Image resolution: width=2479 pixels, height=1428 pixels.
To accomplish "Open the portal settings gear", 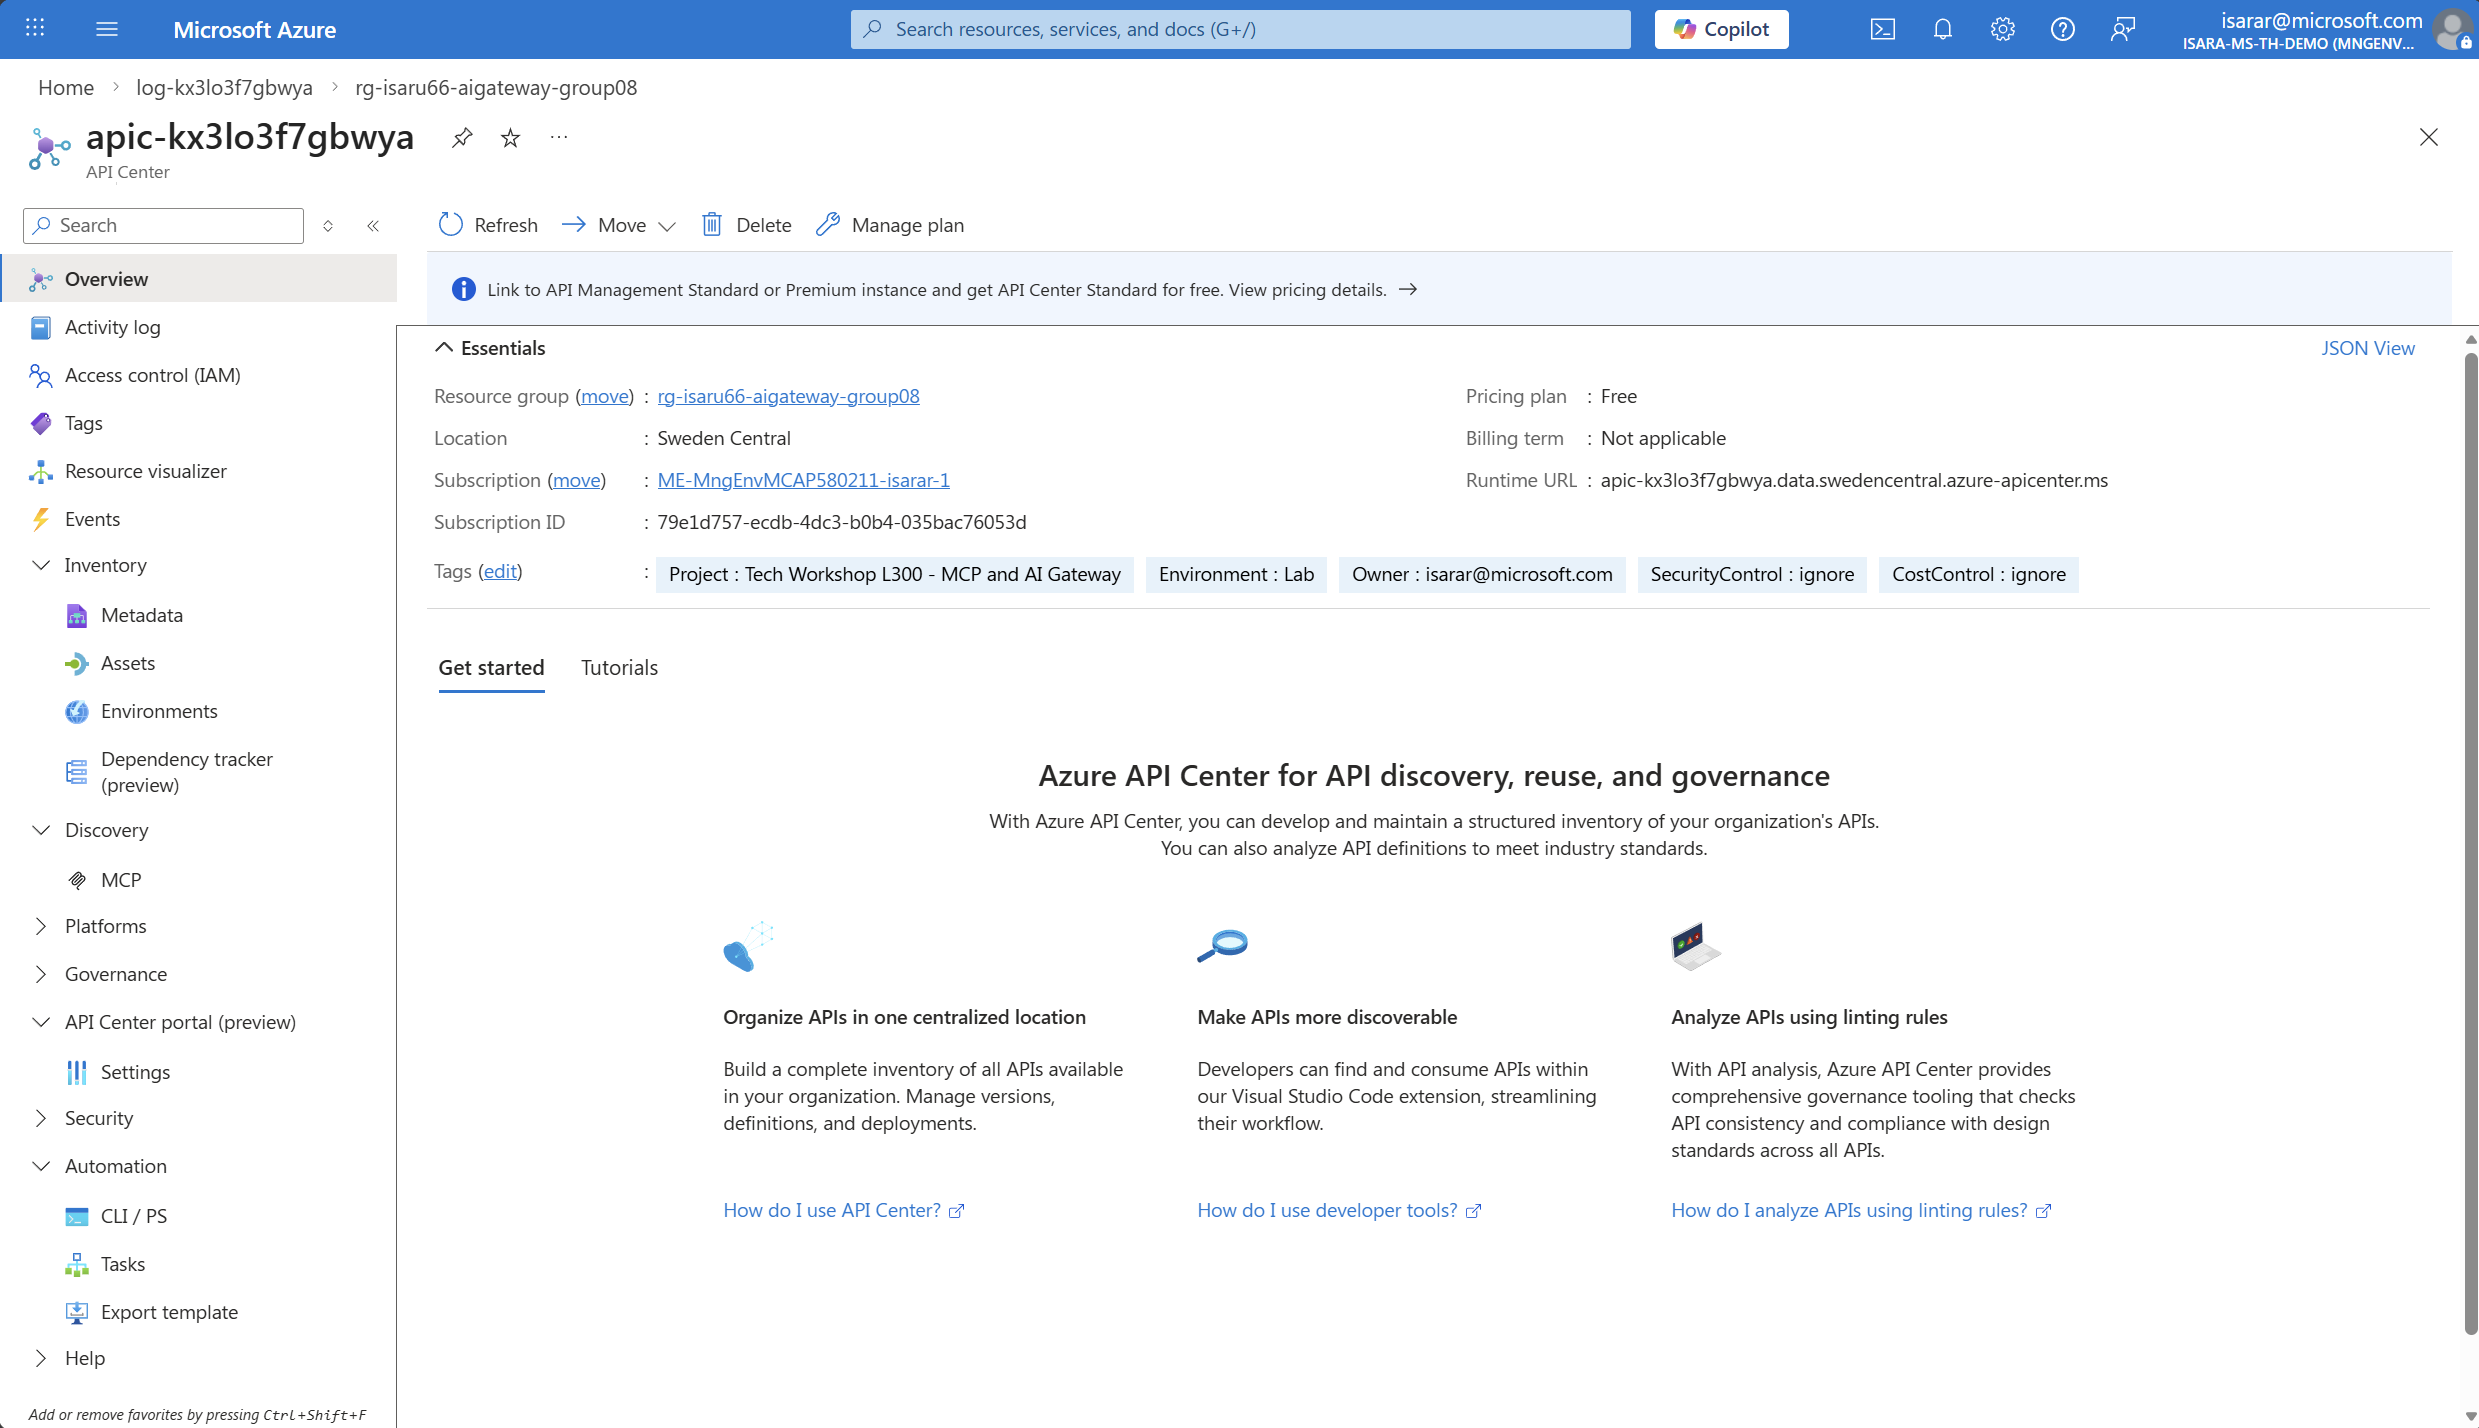I will tap(2002, 29).
